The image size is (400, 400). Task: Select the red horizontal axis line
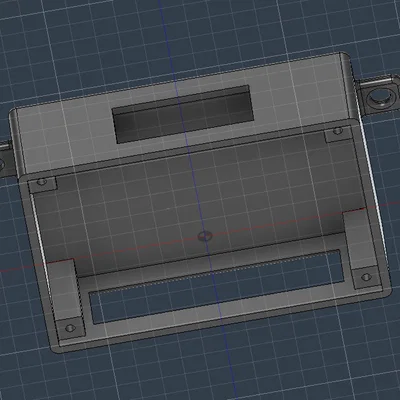coord(200,237)
